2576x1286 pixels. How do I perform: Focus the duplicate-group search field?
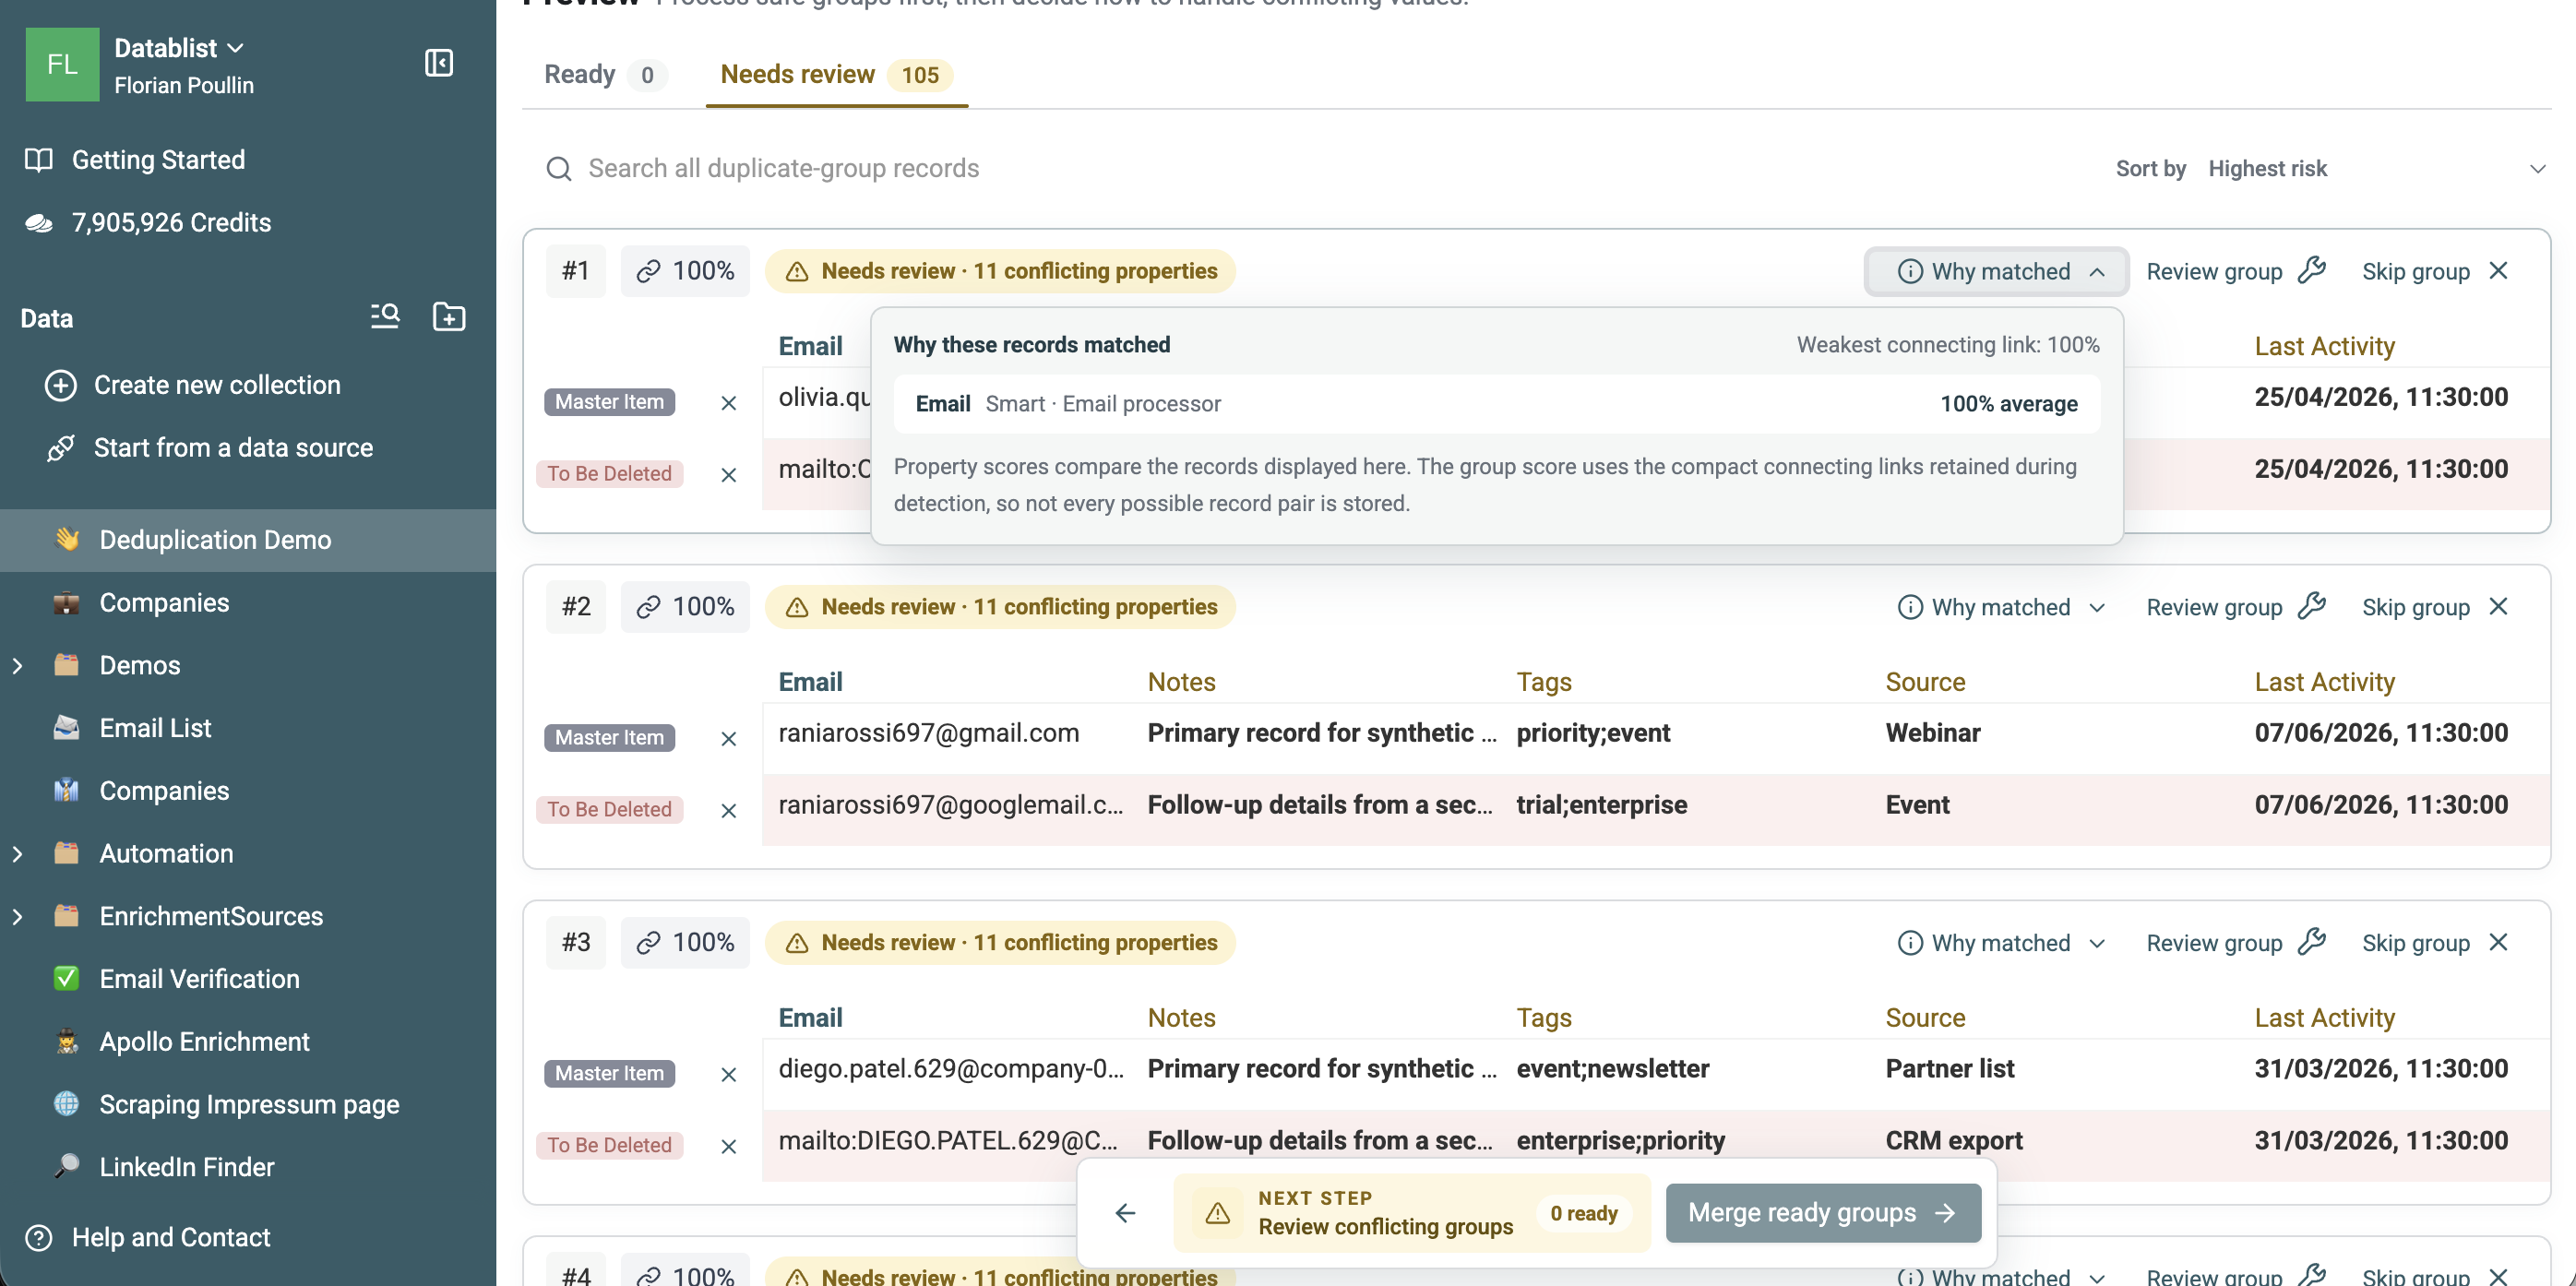[x=1300, y=169]
